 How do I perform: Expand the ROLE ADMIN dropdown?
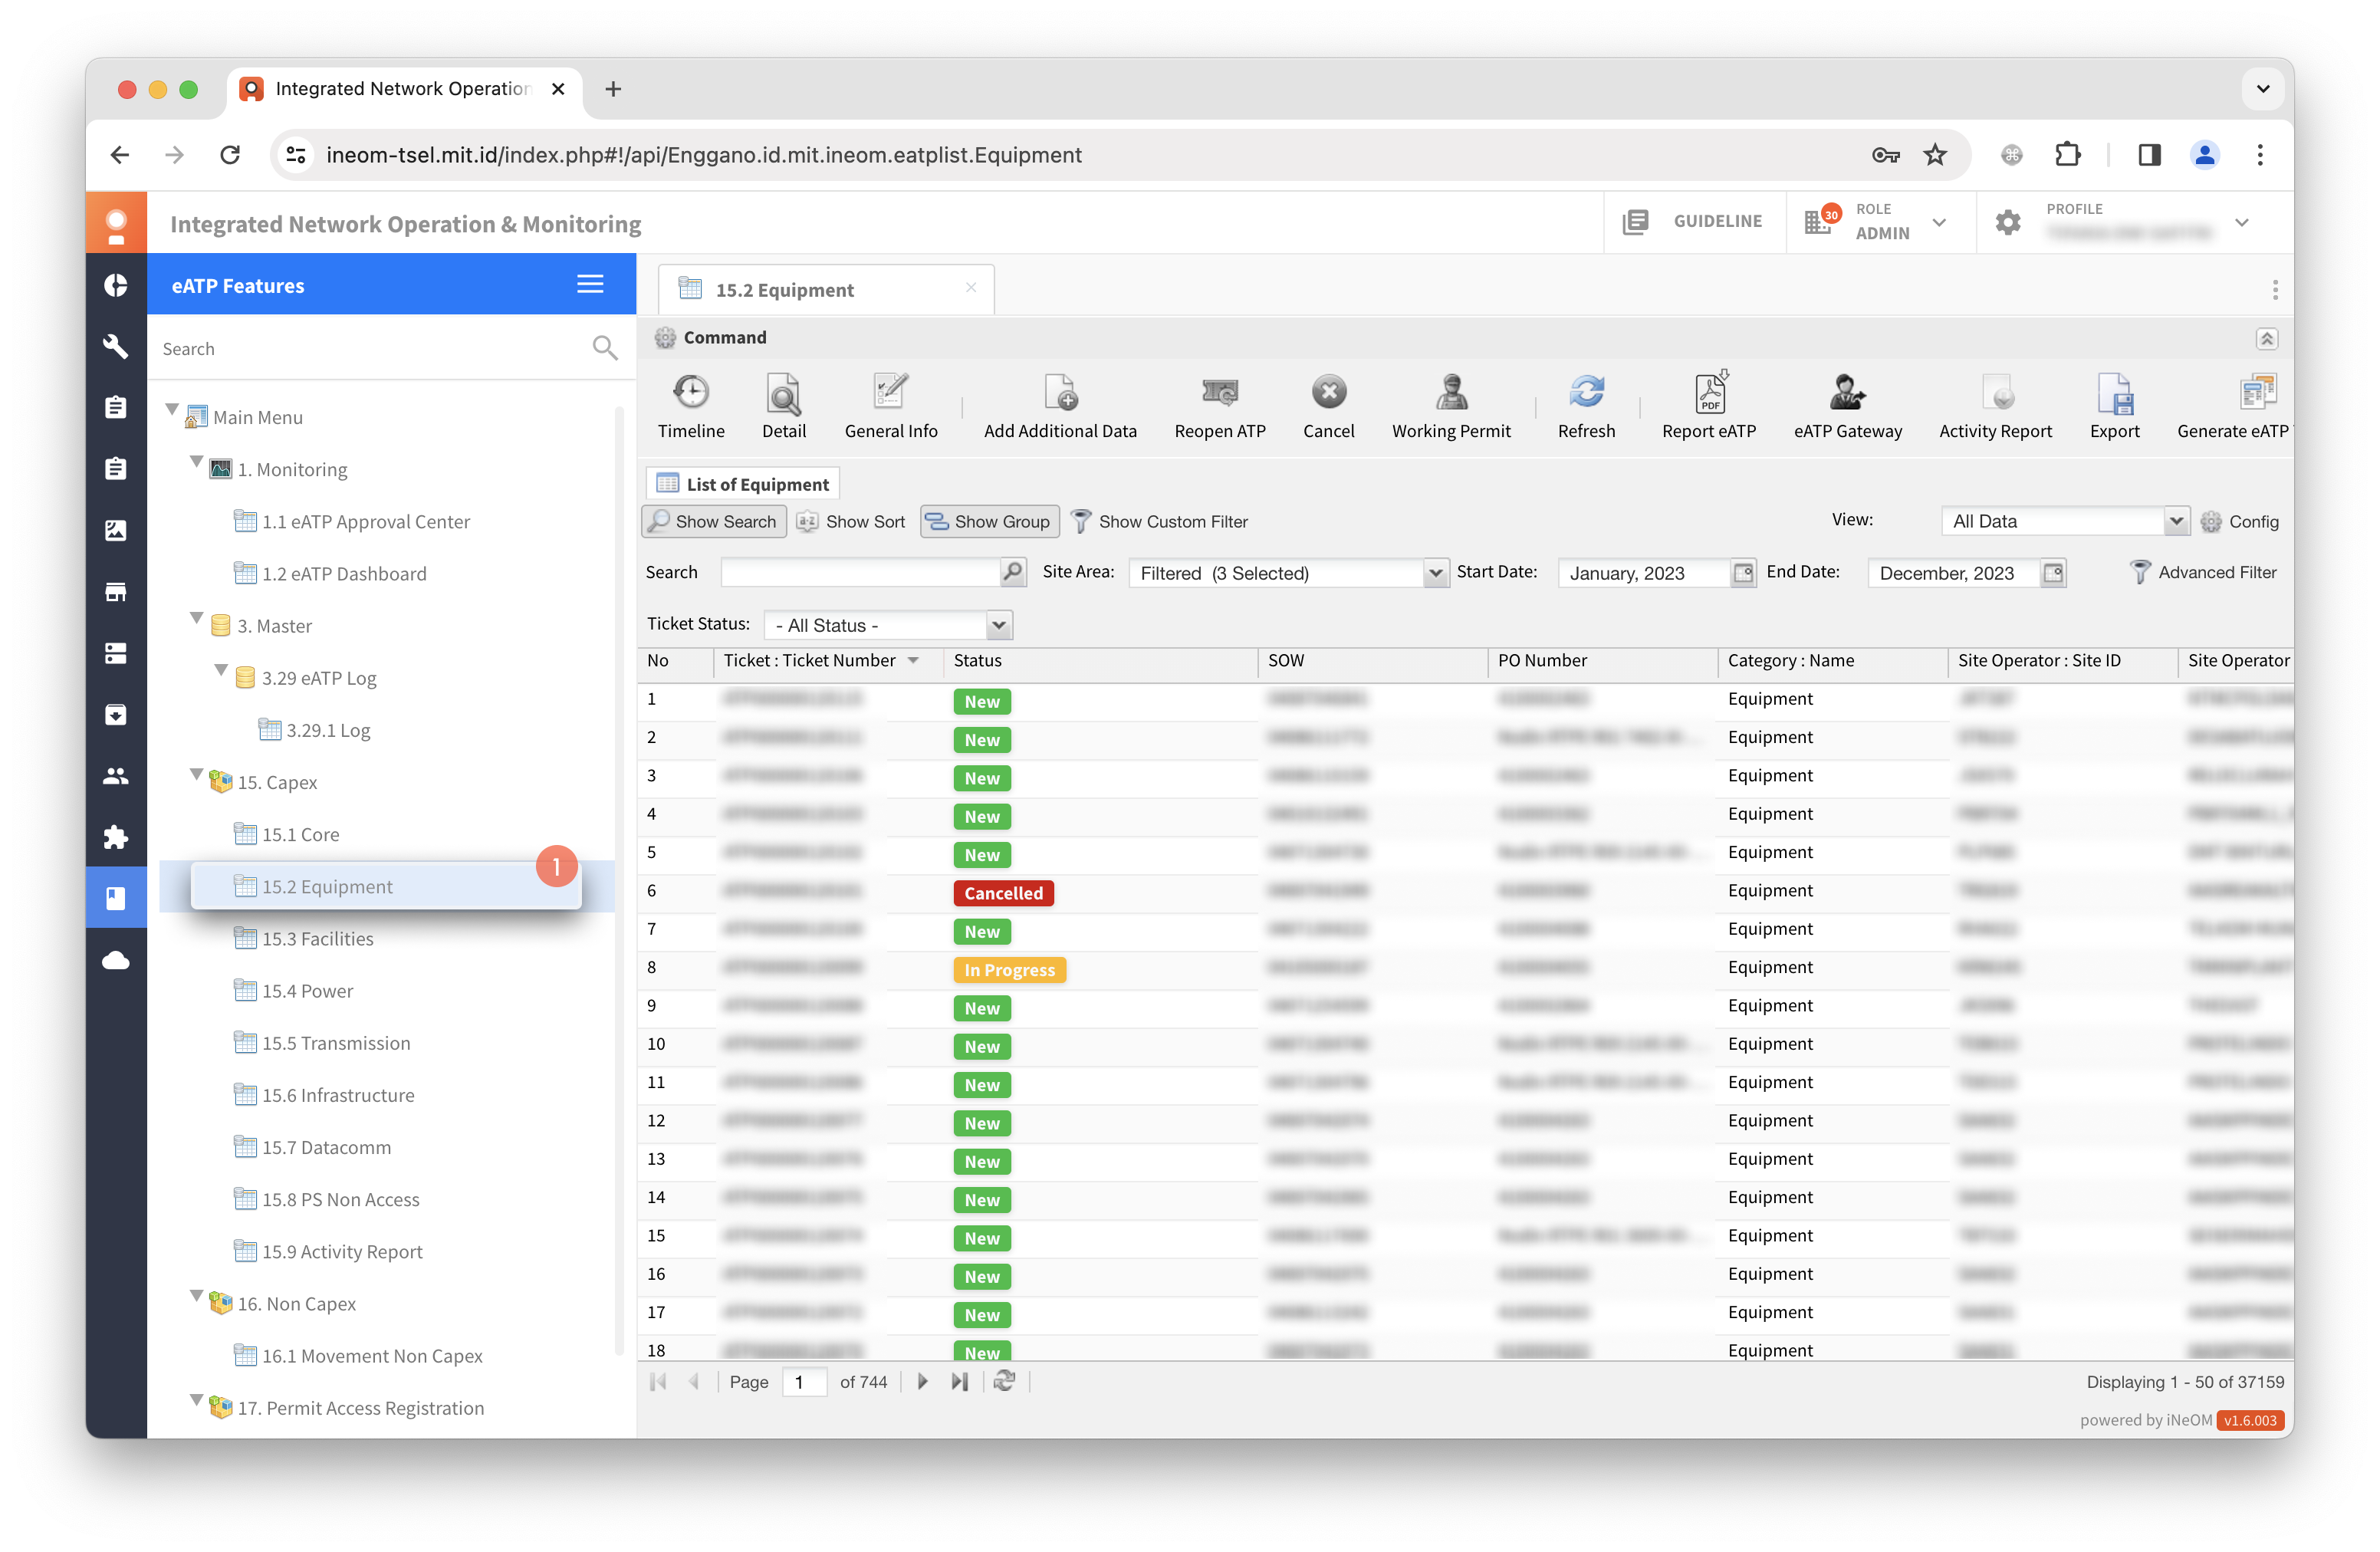1938,222
